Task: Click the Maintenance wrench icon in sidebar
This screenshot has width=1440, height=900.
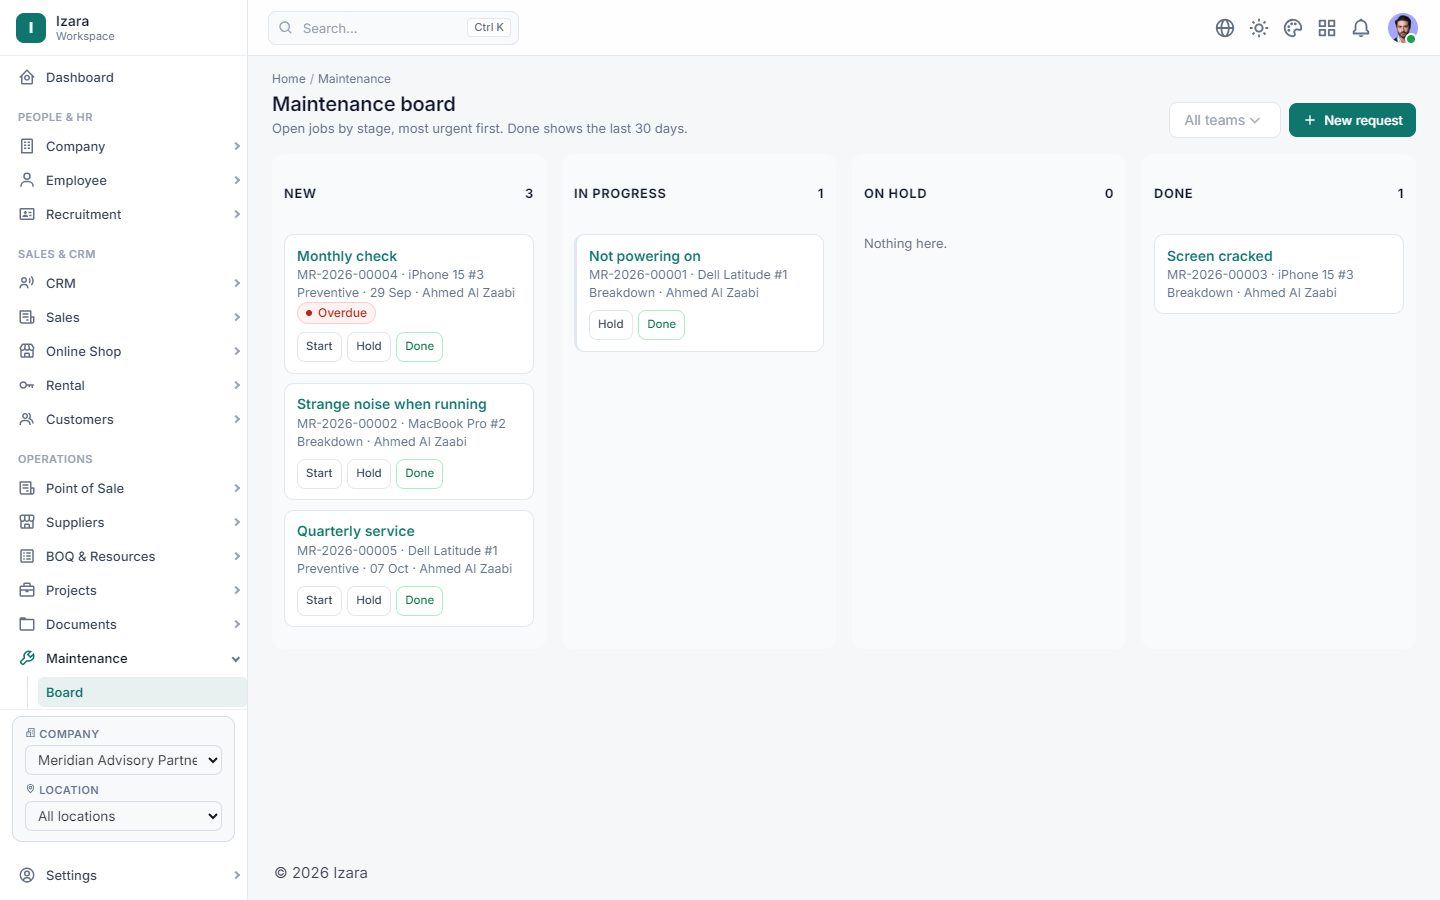Action: tap(27, 658)
